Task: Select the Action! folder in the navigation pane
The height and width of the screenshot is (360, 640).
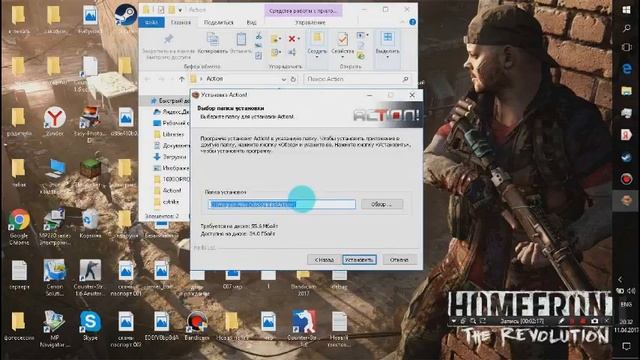Action: click(167, 191)
